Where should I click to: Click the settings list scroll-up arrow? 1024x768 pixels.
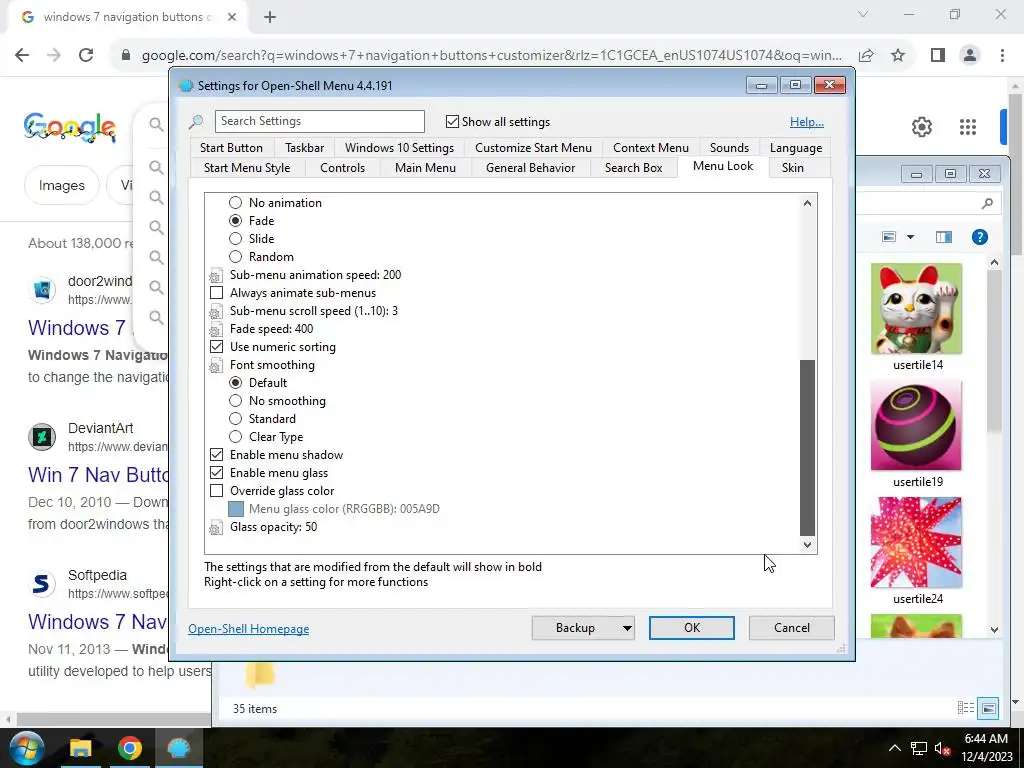point(807,203)
